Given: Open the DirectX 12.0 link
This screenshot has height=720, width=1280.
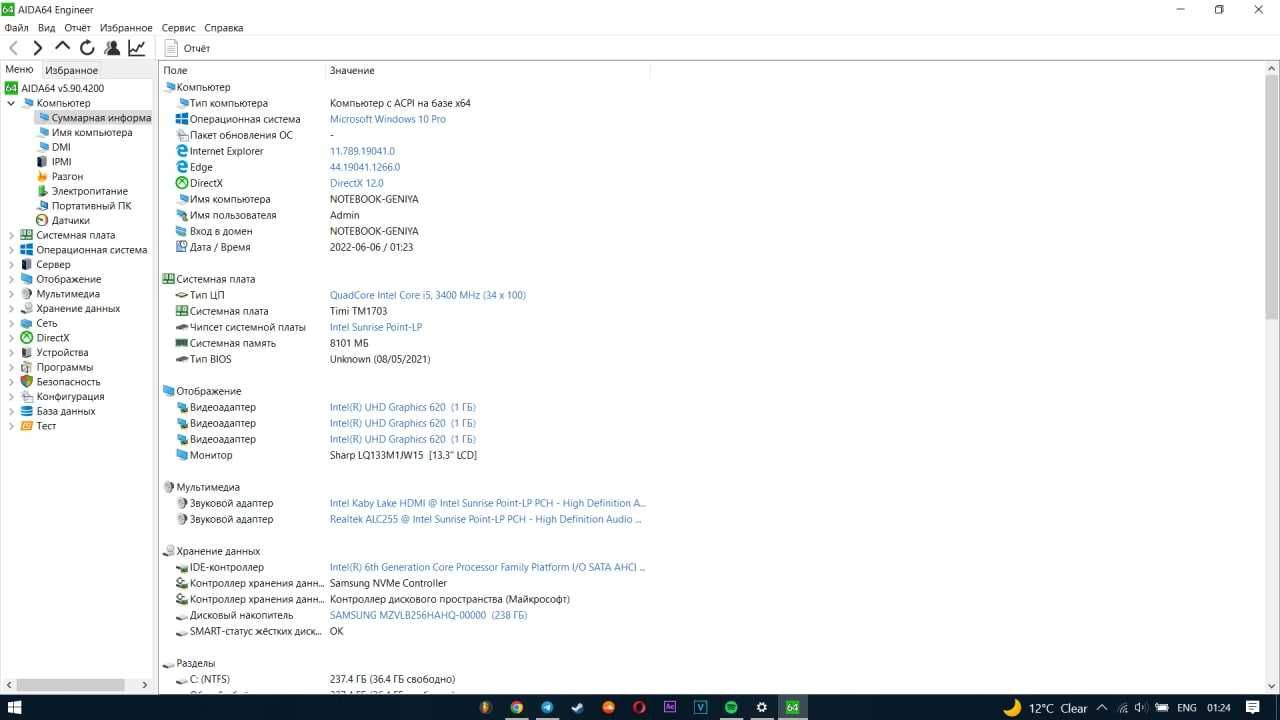Looking at the screenshot, I should tap(357, 183).
